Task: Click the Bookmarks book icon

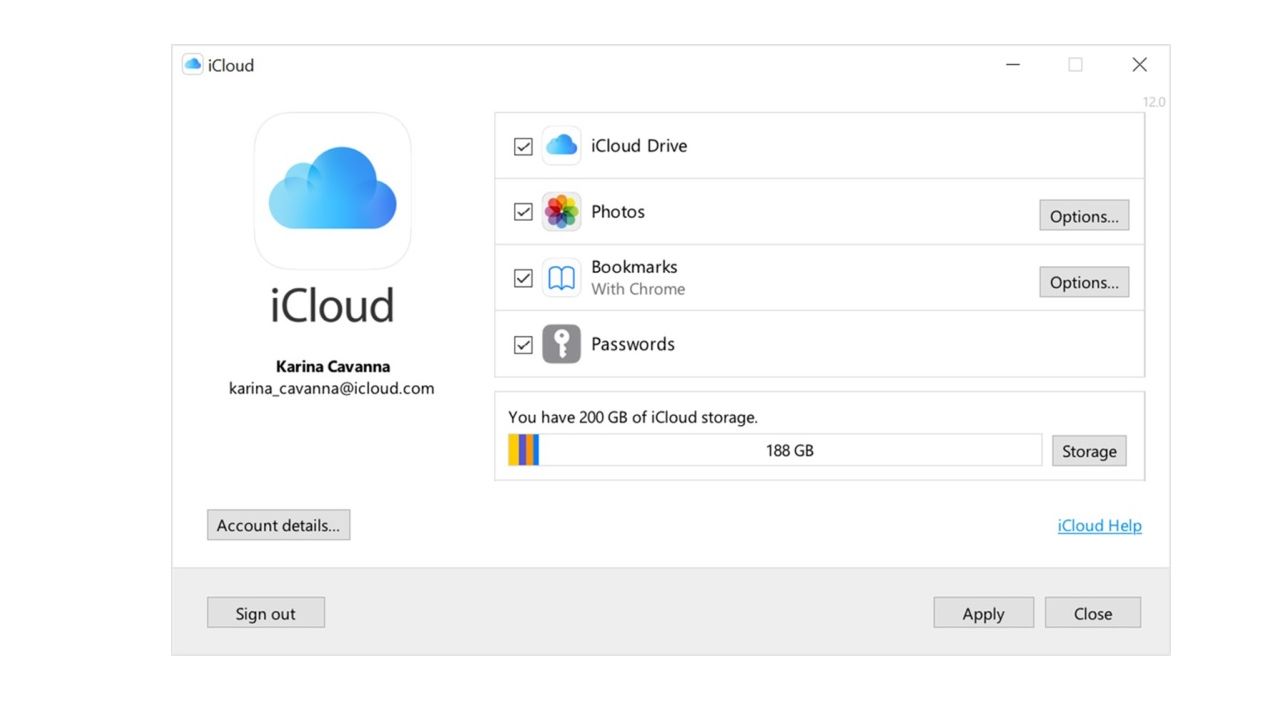Action: tap(561, 277)
